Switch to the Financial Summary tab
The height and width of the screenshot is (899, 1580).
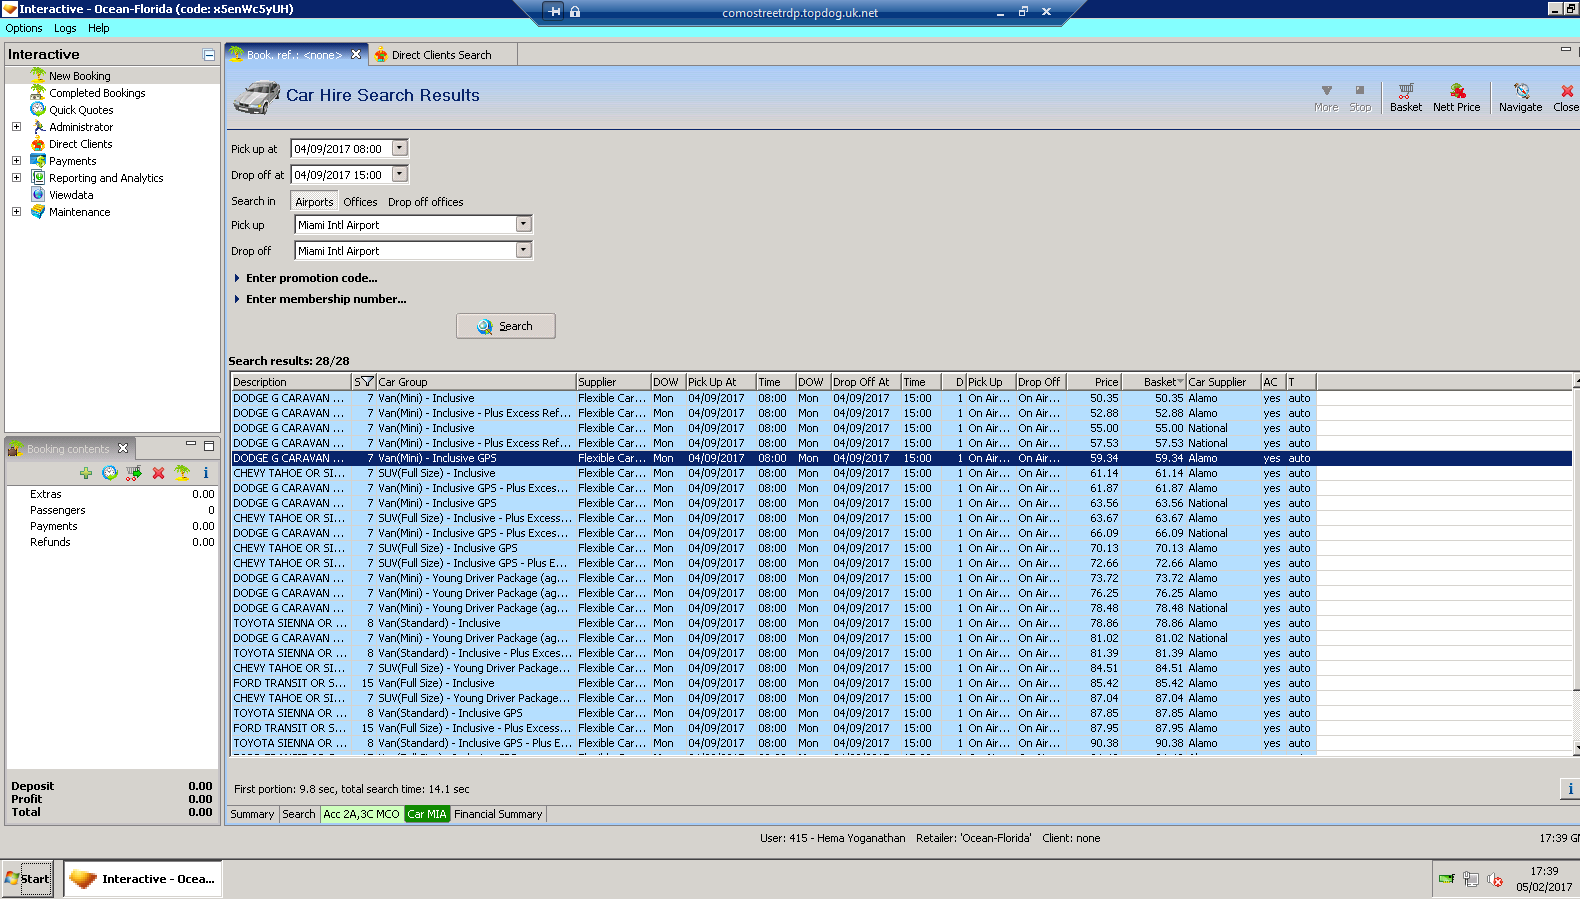(498, 814)
